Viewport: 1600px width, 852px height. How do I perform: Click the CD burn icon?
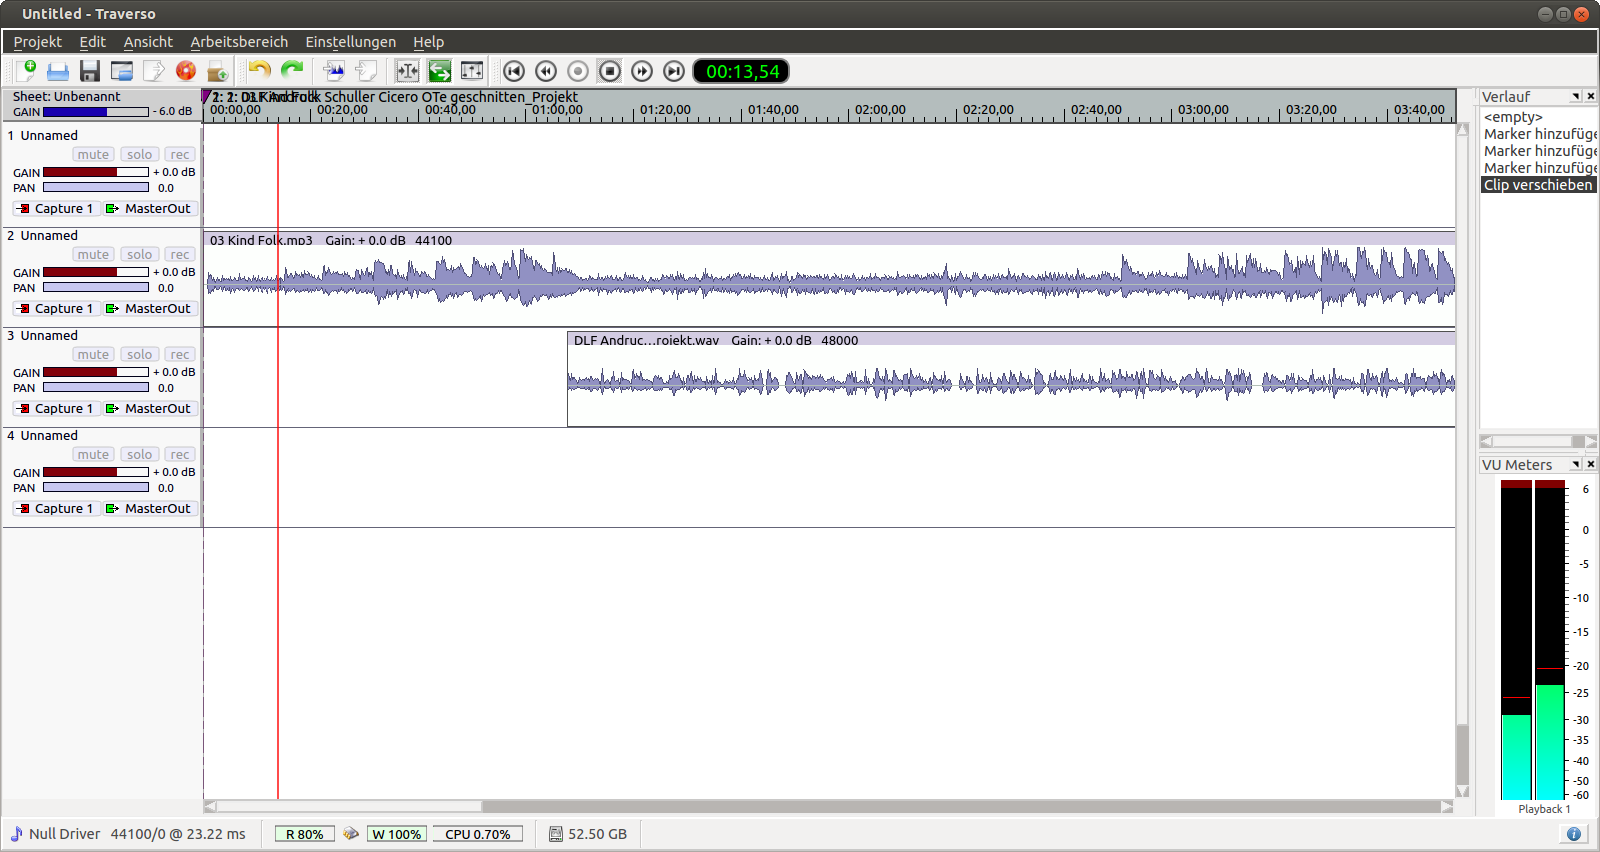coord(186,71)
